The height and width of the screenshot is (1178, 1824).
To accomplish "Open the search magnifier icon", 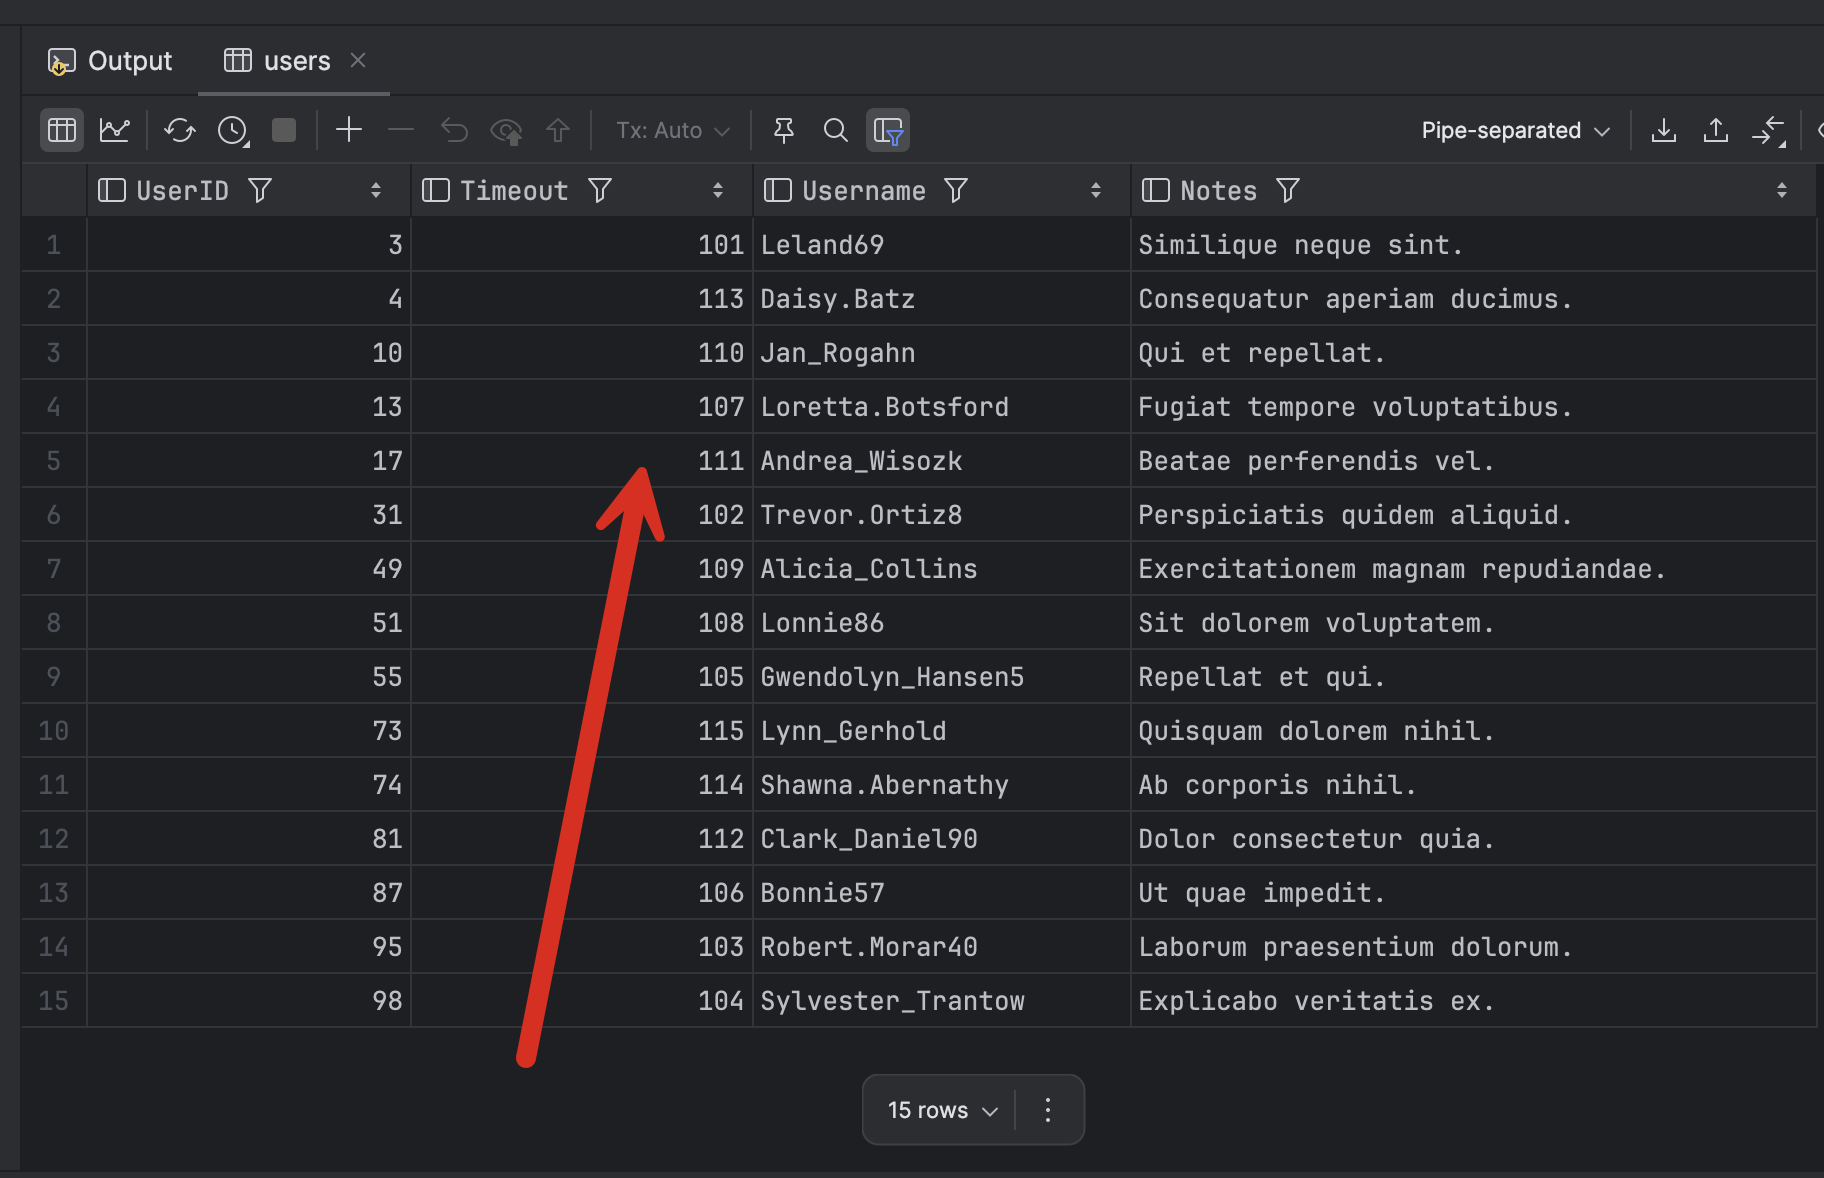I will click(835, 130).
